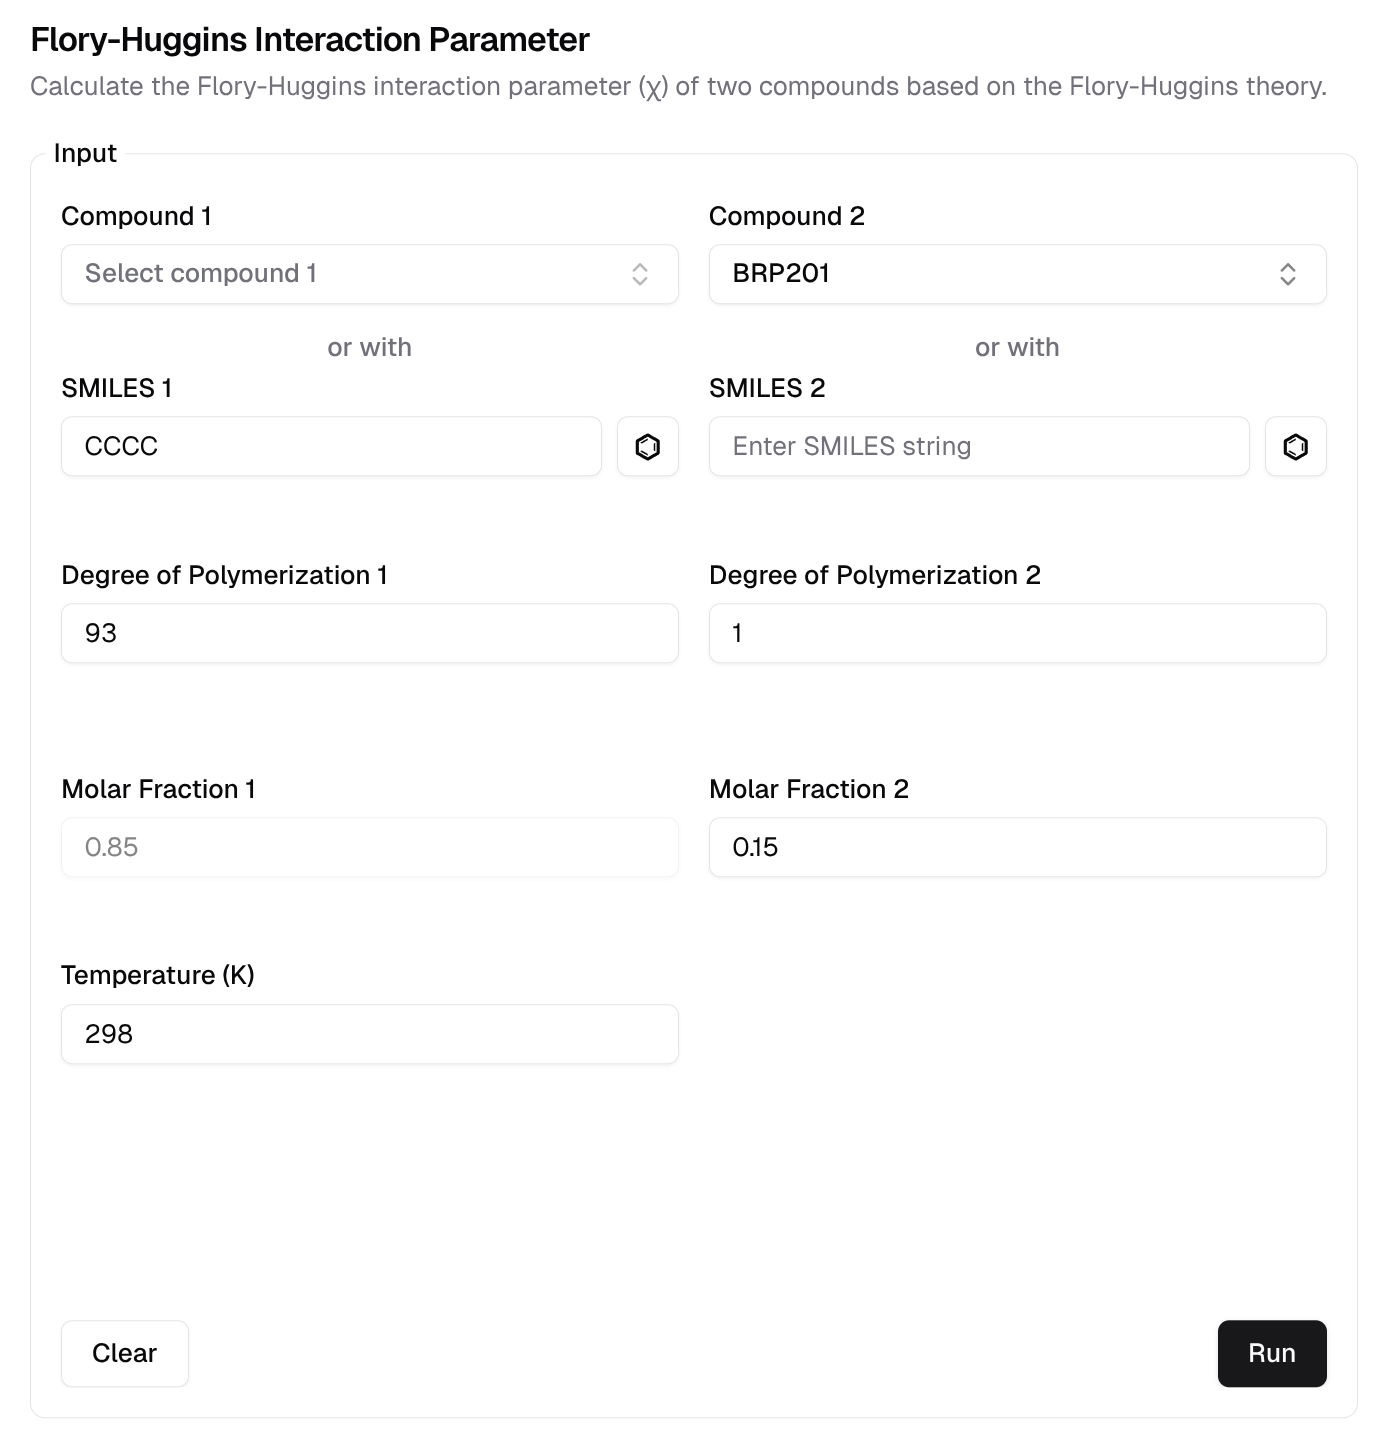1384x1449 pixels.
Task: Click the Compound 1 chevron arrows
Action: click(640, 274)
